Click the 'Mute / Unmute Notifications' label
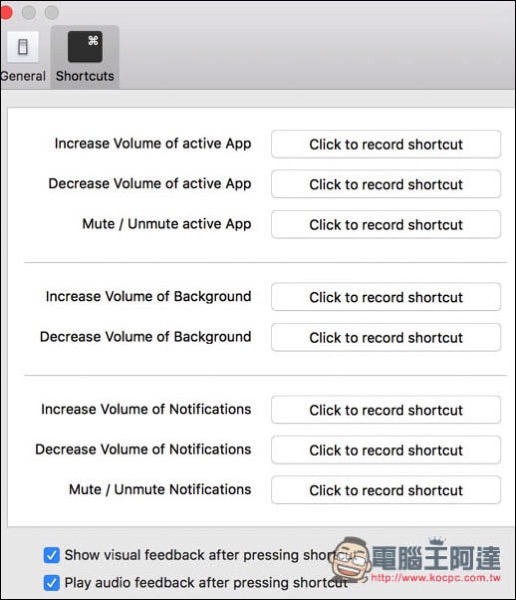Viewport: 516px width, 600px height. pyautogui.click(x=160, y=489)
